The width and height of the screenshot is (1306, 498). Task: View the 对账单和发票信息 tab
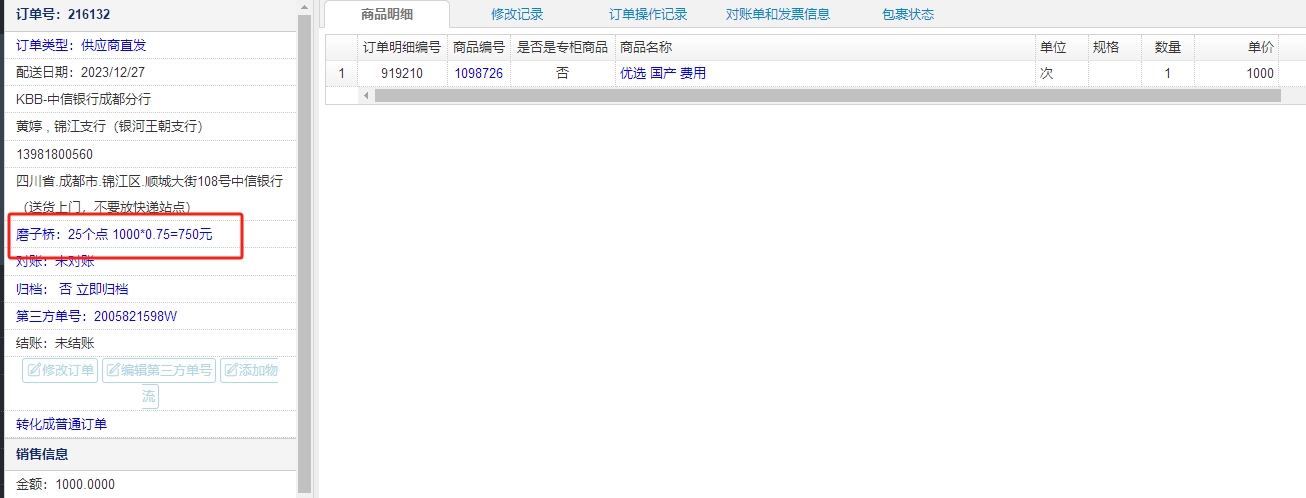777,14
